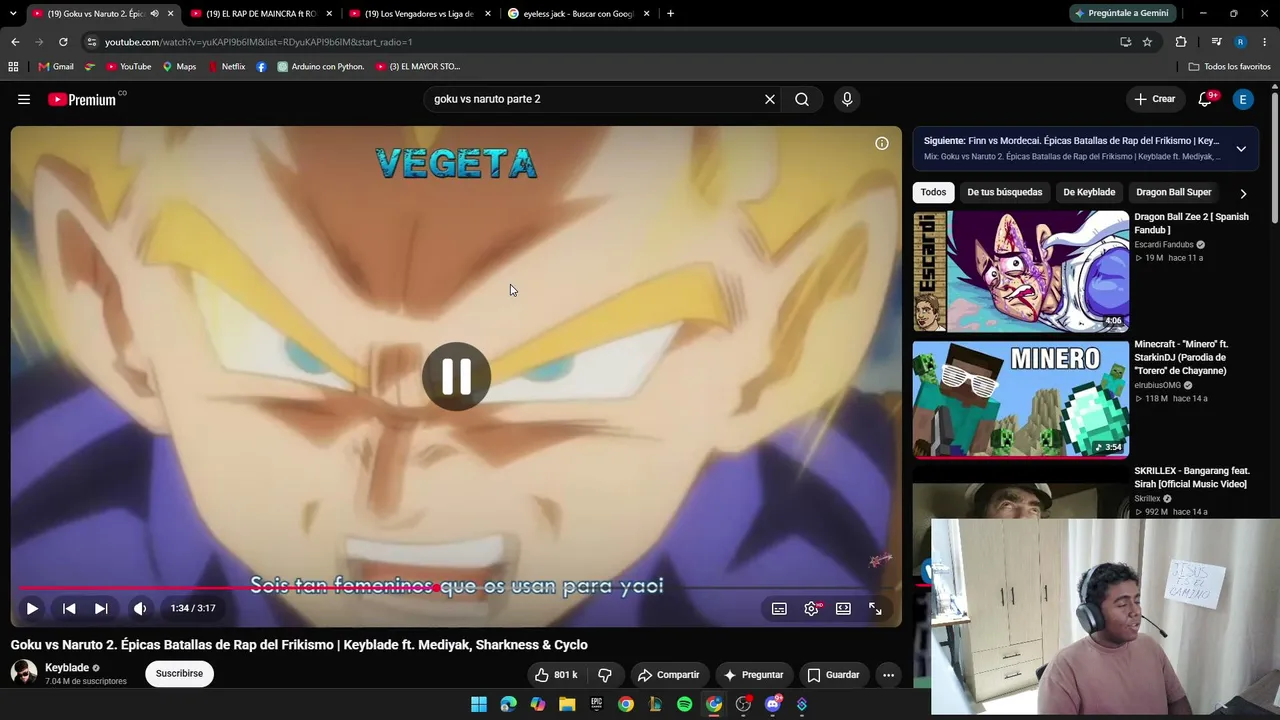Open the Dragon Ball Zee 2 thumbnail

(x=1021, y=271)
